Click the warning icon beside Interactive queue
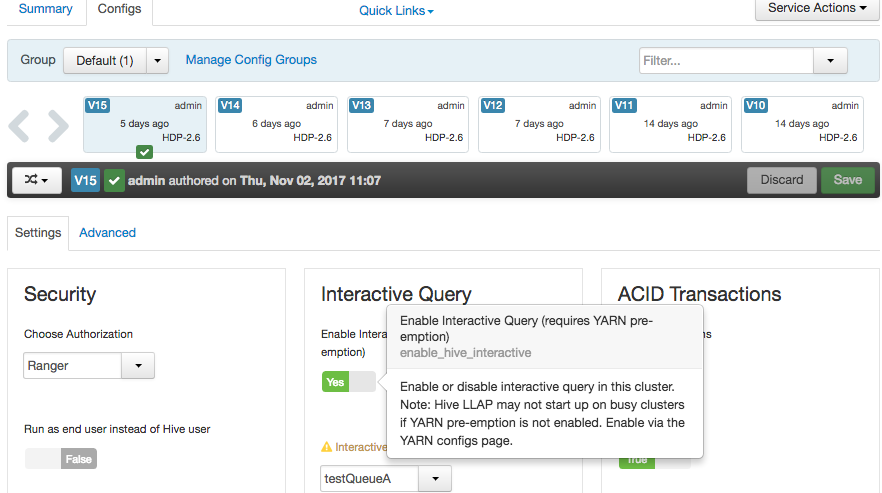882x493 pixels. tap(326, 447)
